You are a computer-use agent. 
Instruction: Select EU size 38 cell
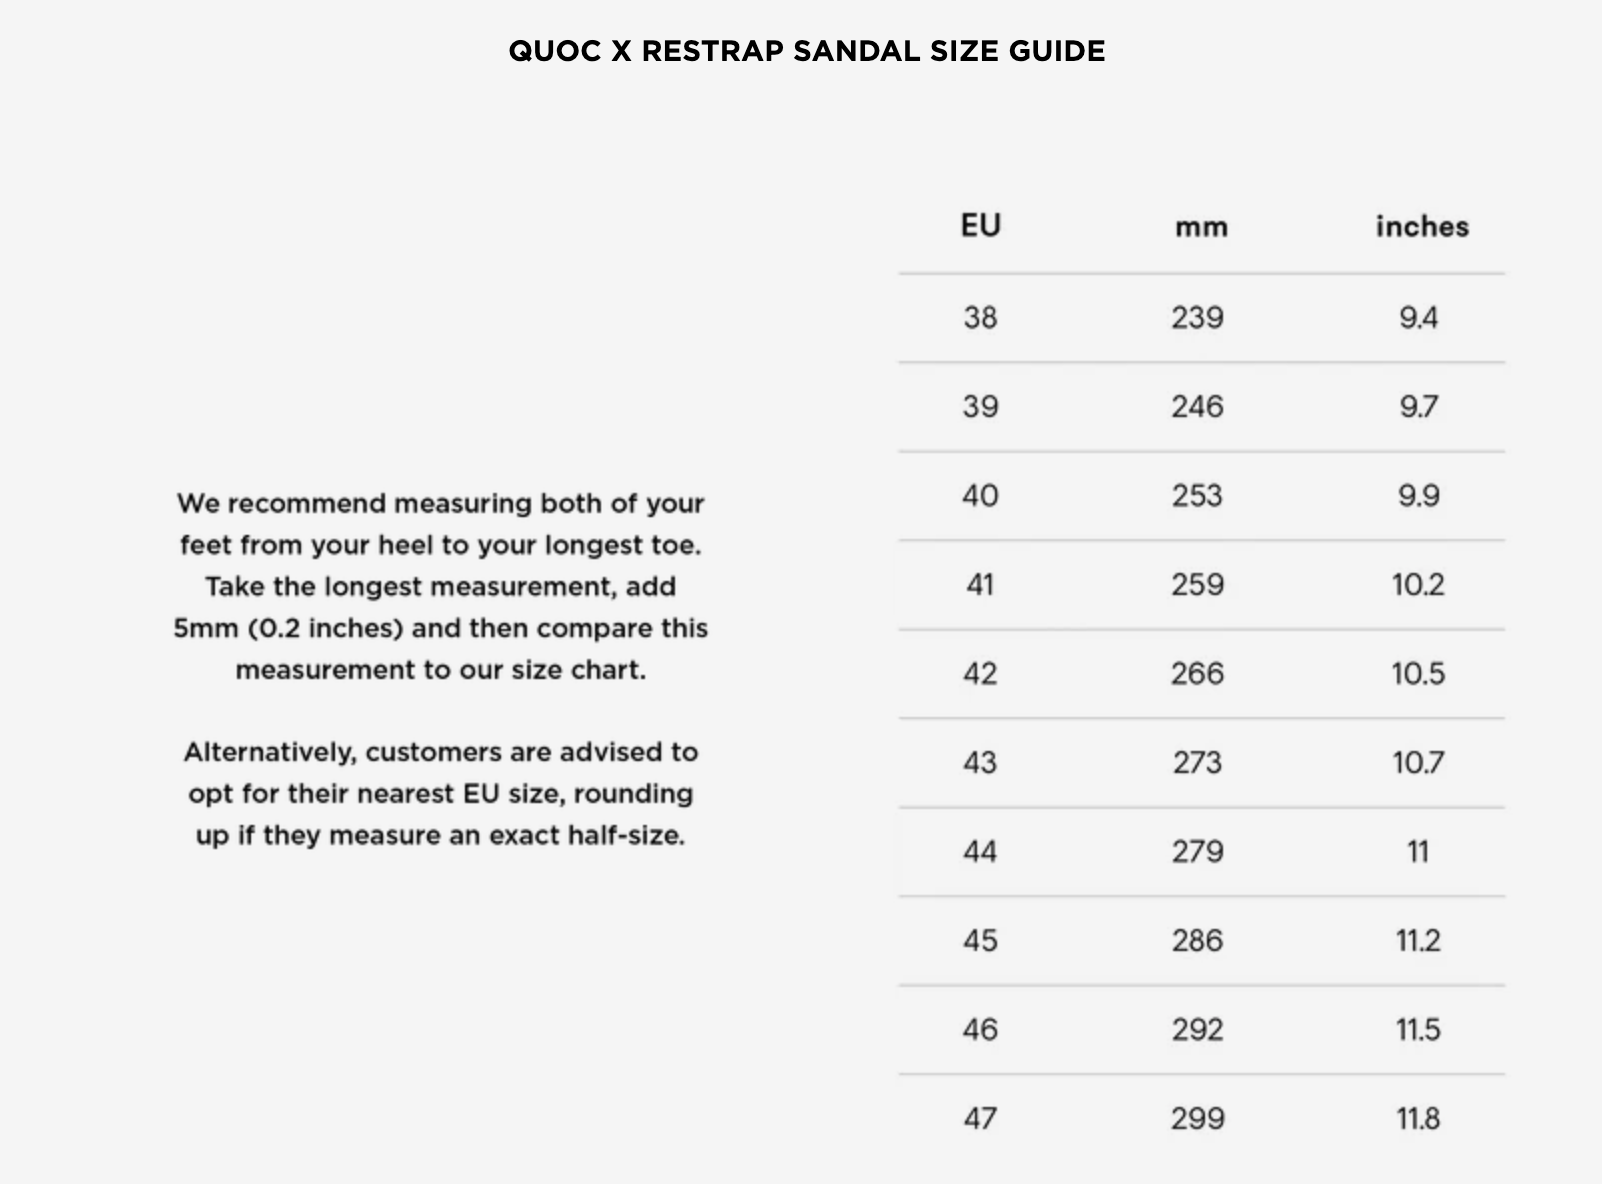[x=980, y=318]
